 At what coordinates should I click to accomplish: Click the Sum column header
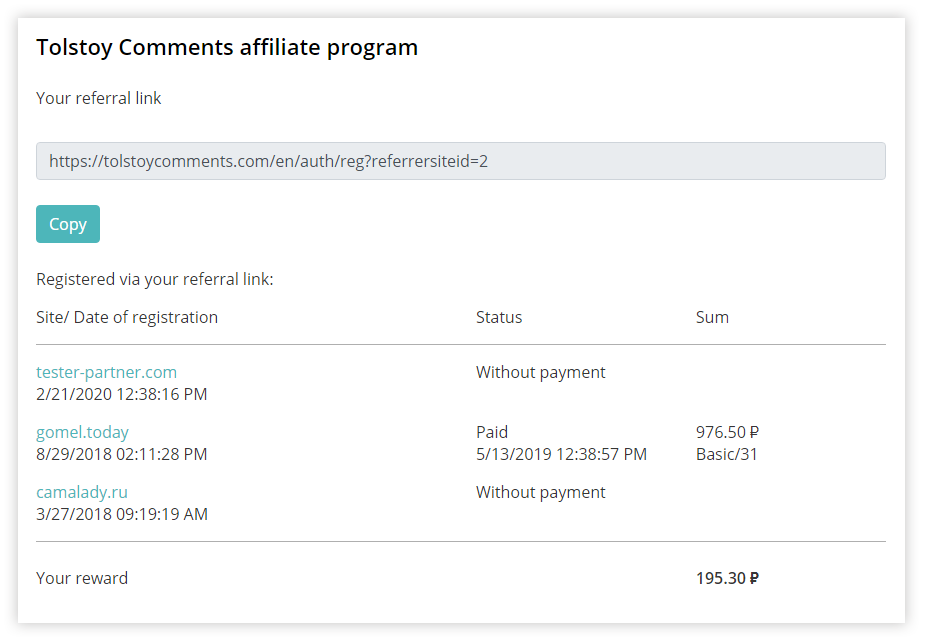click(x=712, y=317)
